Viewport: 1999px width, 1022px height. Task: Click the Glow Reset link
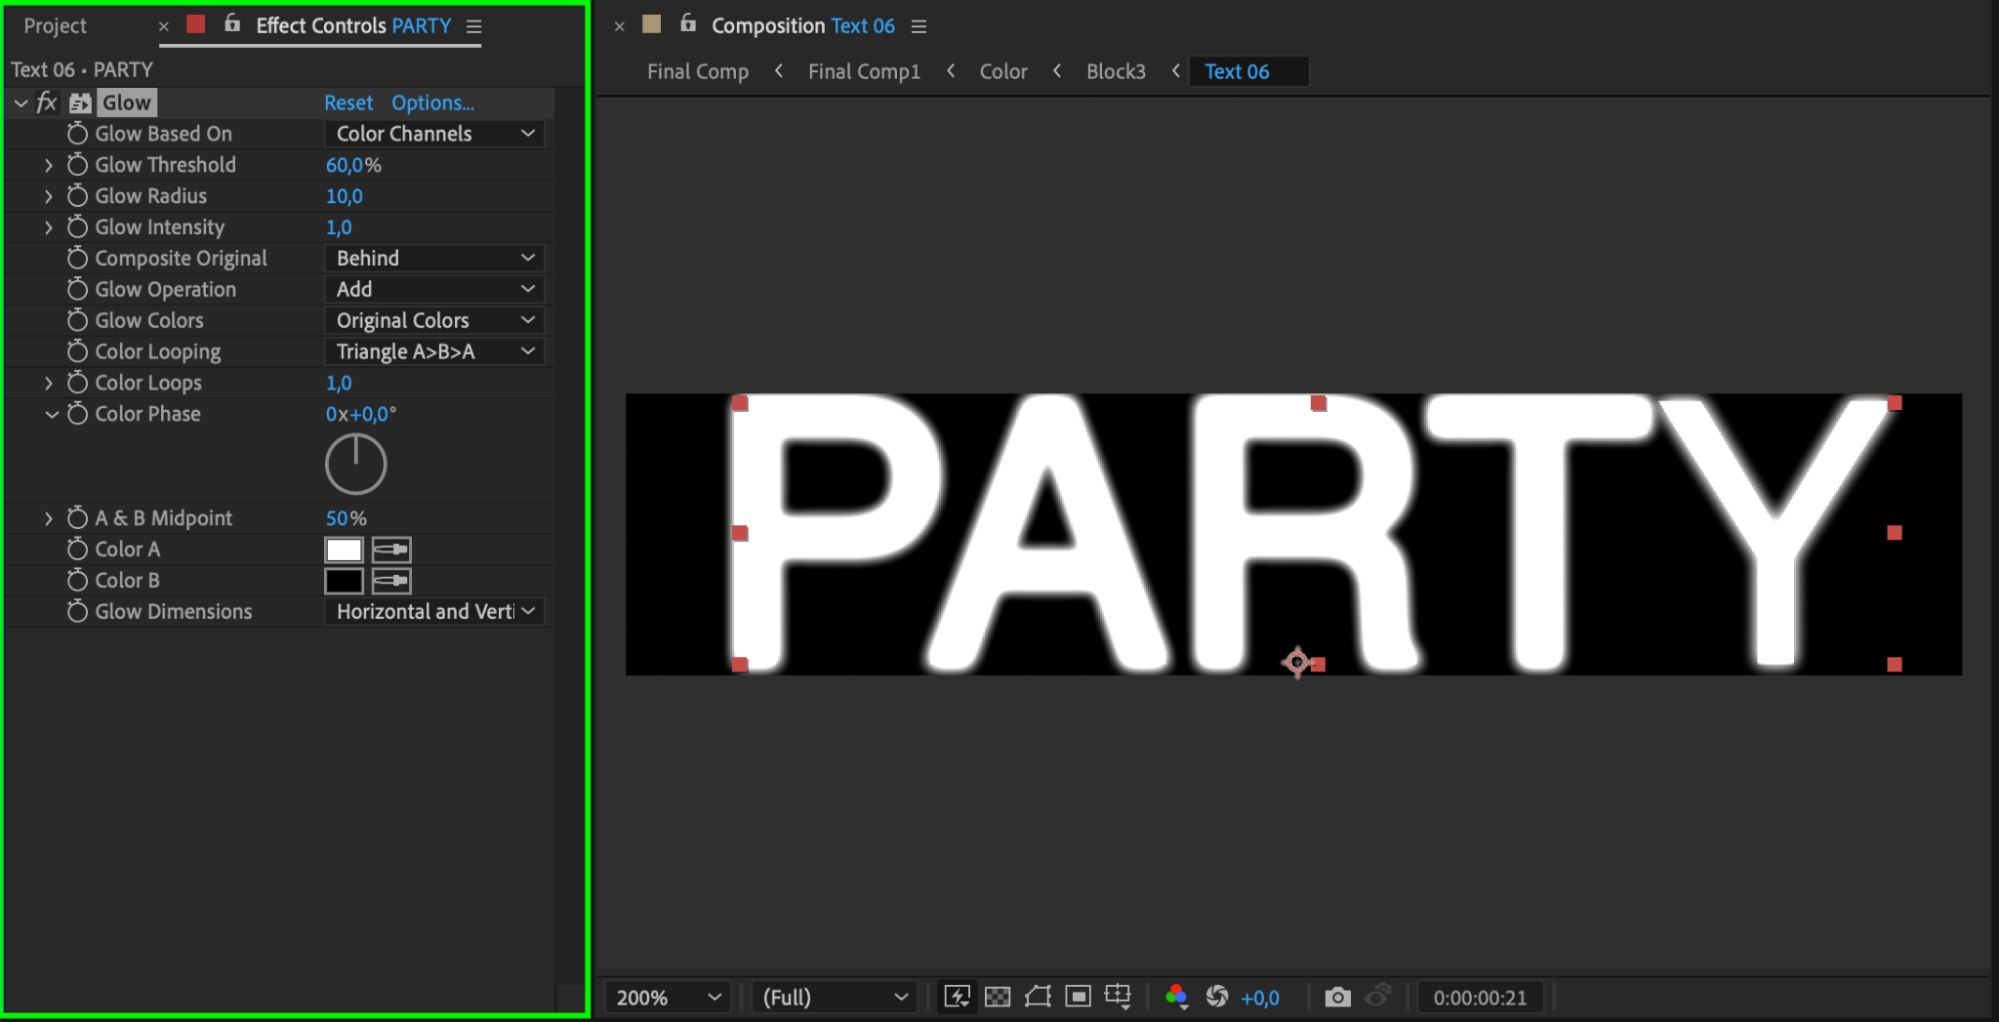(348, 103)
